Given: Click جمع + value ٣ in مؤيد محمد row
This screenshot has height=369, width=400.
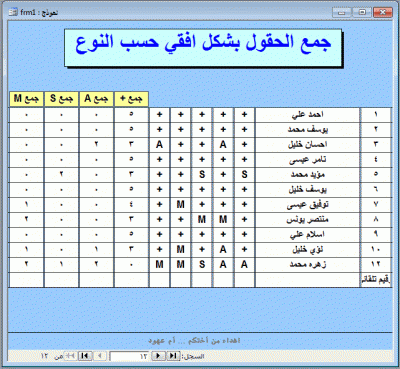Looking at the screenshot, I should (131, 174).
